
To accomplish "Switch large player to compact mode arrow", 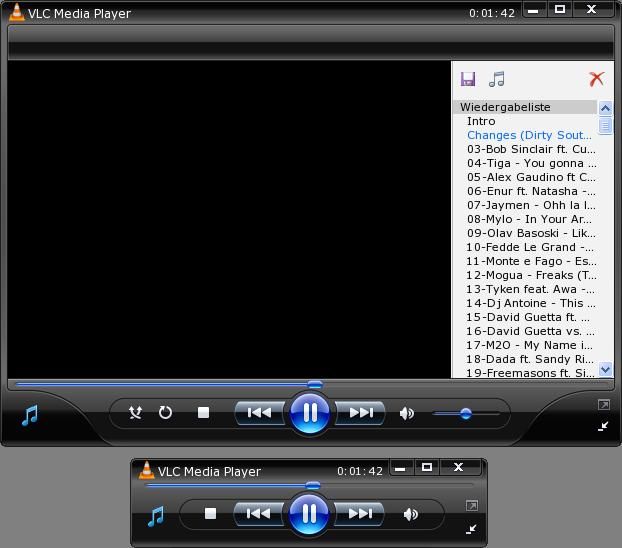I will point(603,427).
